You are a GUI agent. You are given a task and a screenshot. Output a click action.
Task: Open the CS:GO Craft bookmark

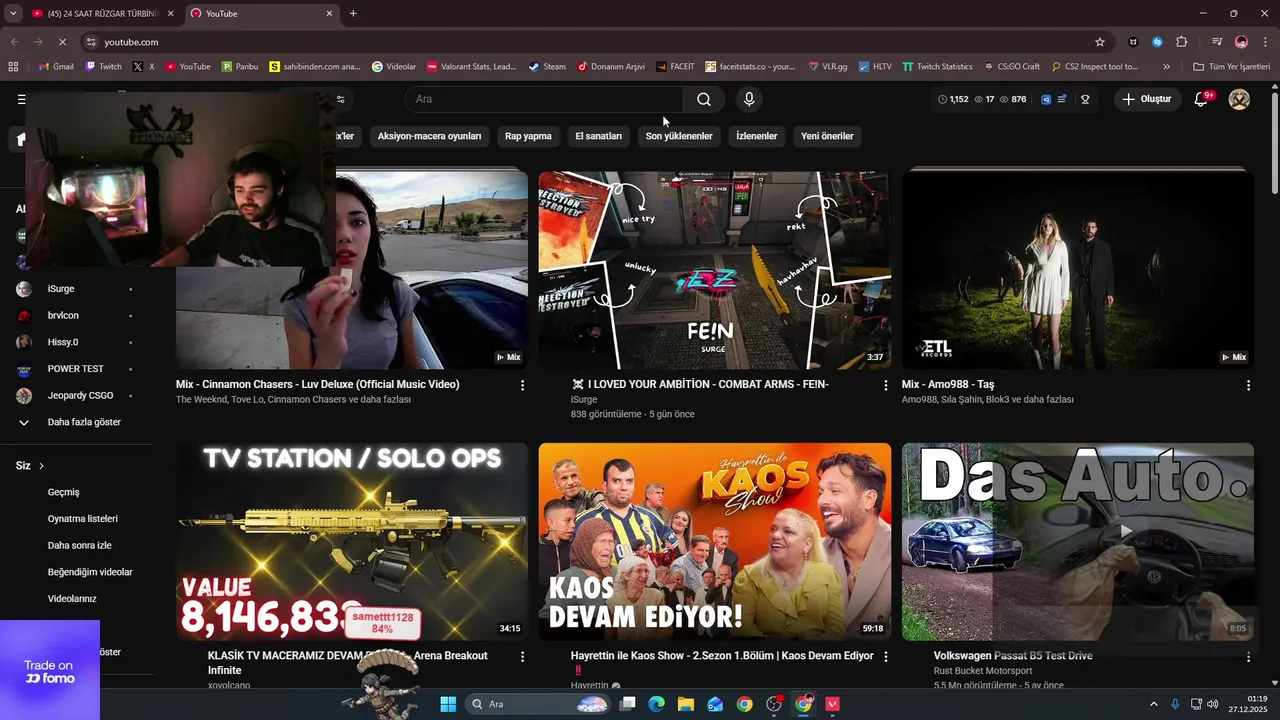[x=1012, y=67]
